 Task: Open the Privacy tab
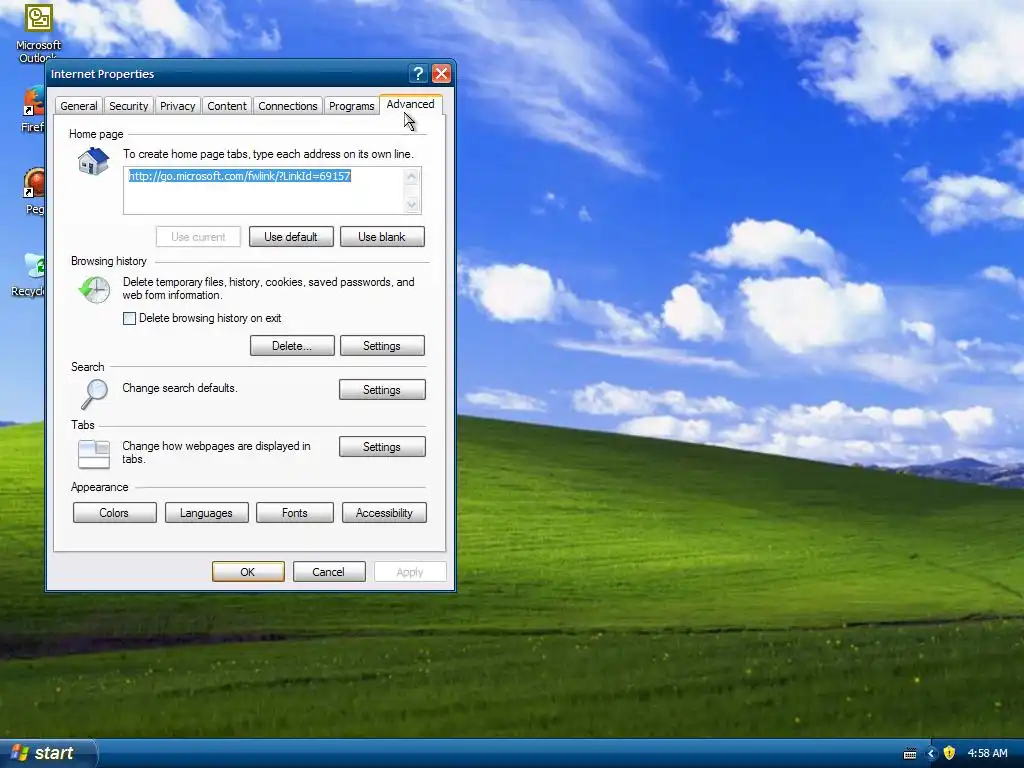pos(178,106)
